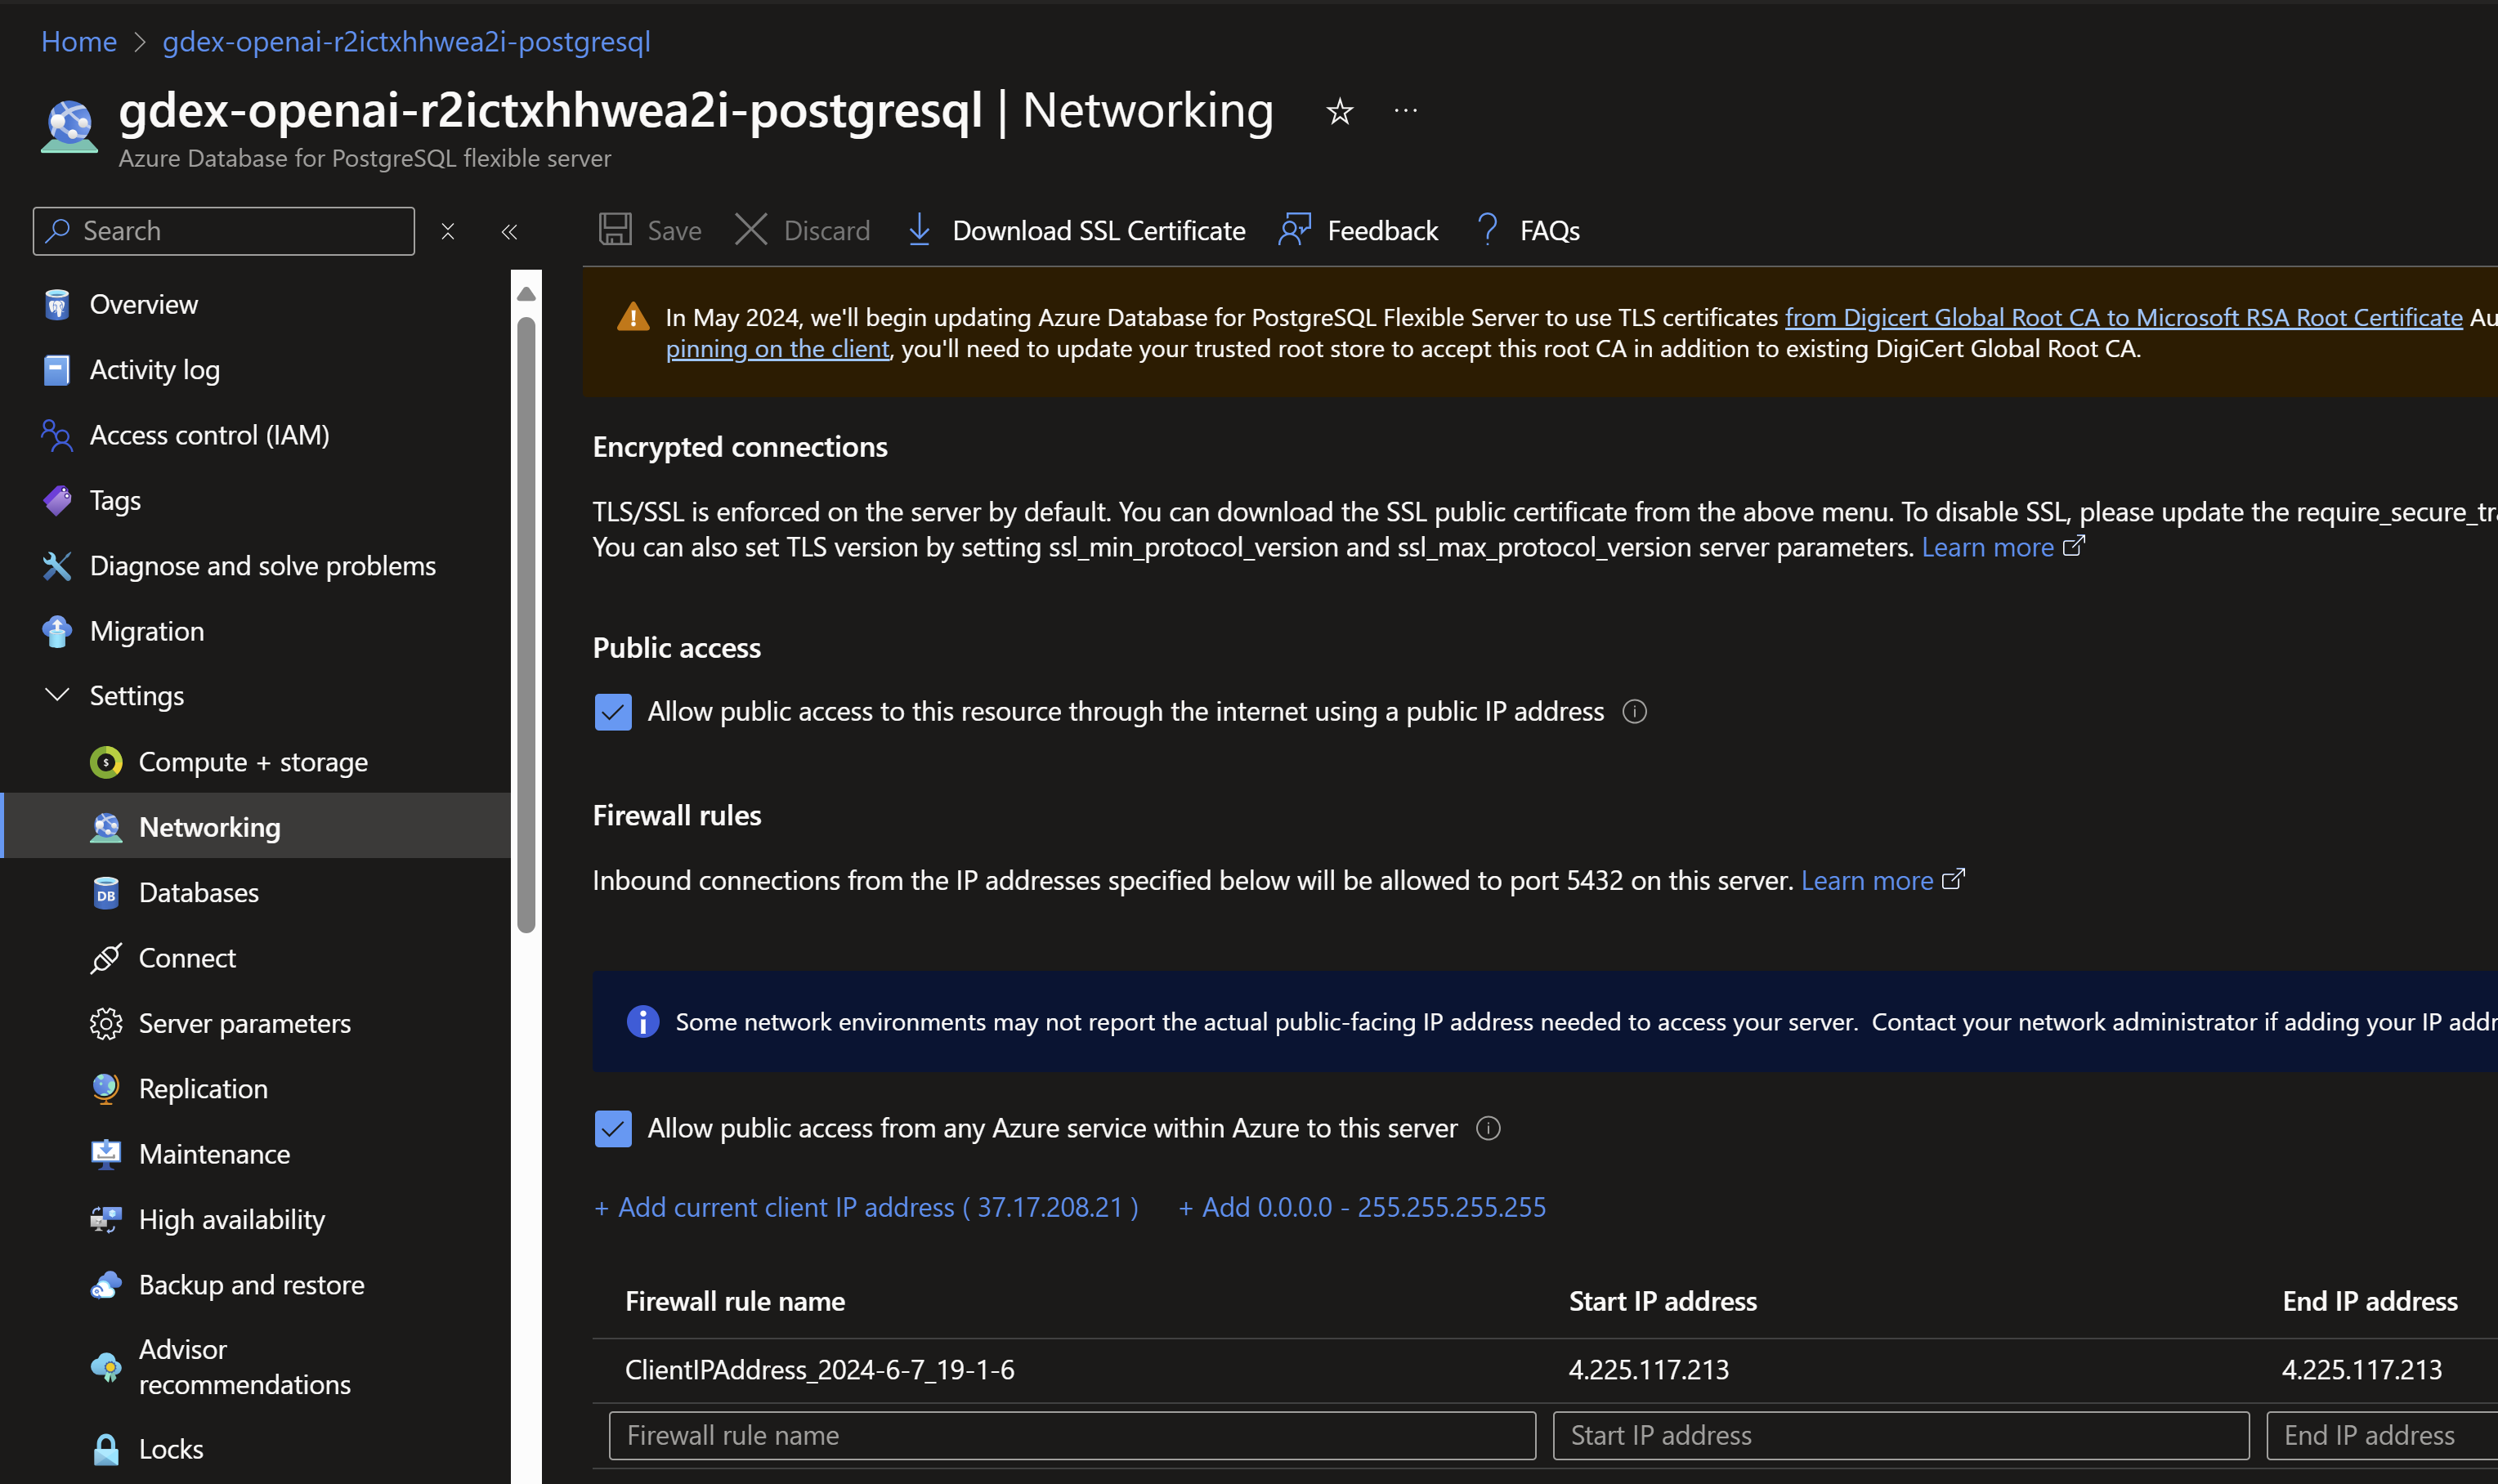The image size is (2498, 1484).
Task: Collapse the sidebar menu with double chevron
Action: 509,231
